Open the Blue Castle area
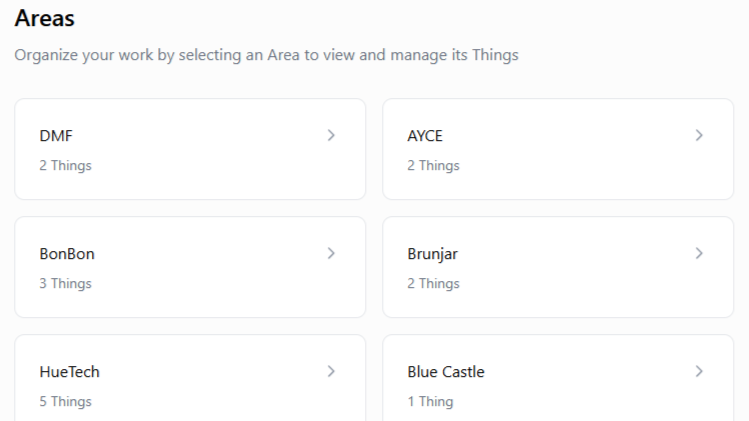 (445, 372)
